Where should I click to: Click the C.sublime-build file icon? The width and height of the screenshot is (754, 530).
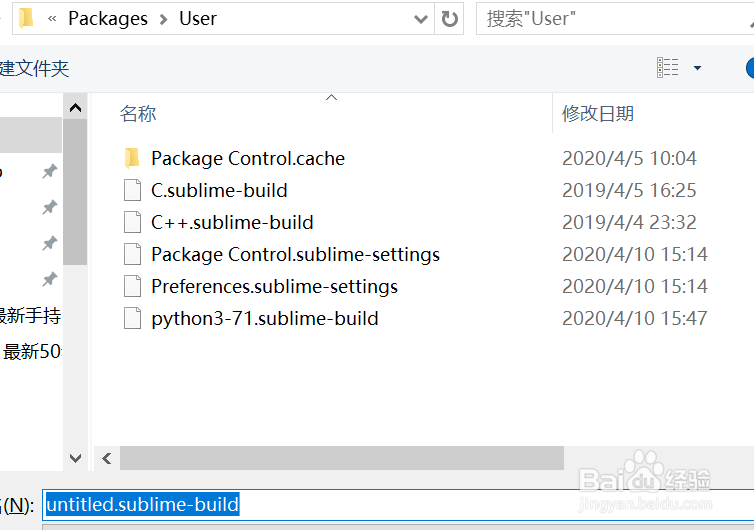click(x=131, y=190)
